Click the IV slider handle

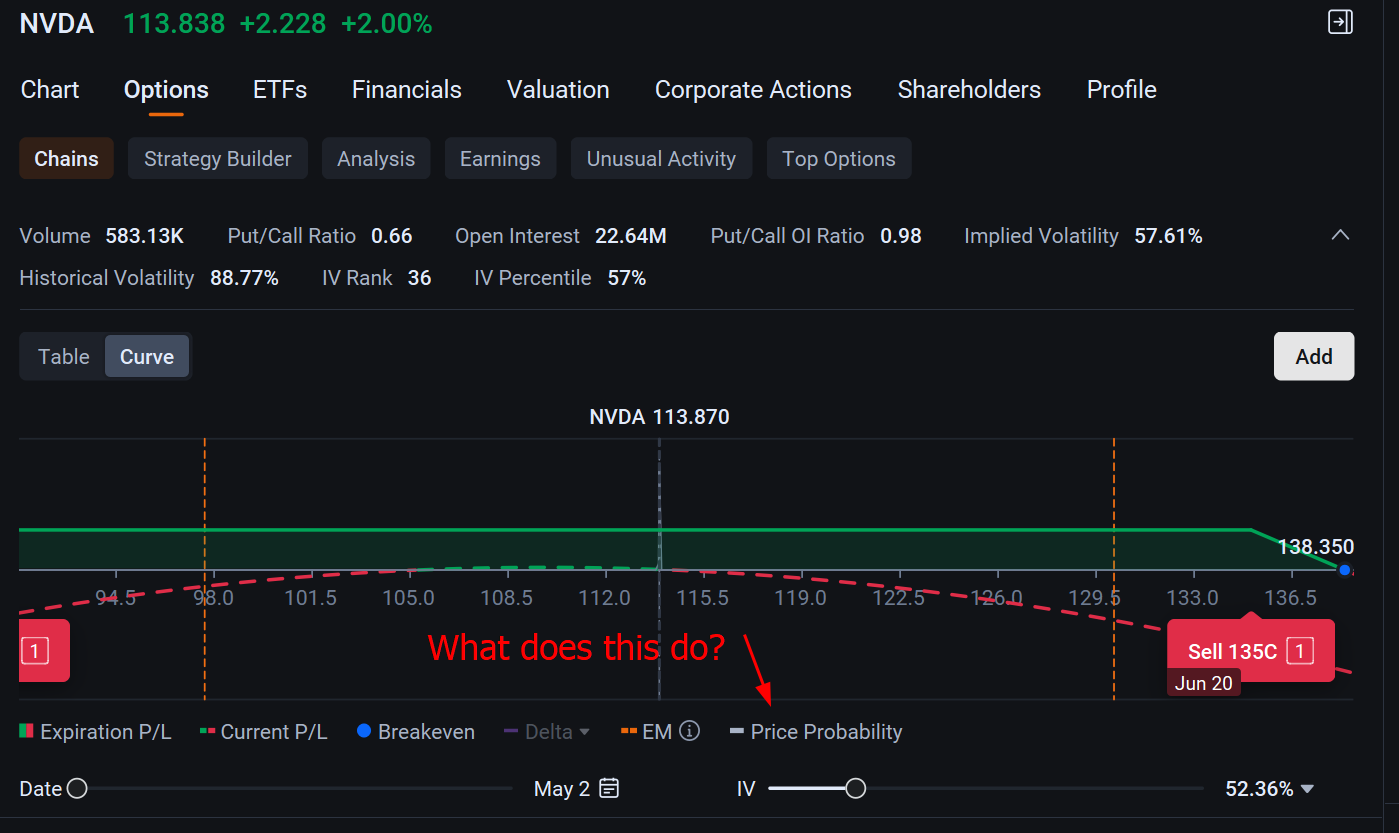[855, 789]
